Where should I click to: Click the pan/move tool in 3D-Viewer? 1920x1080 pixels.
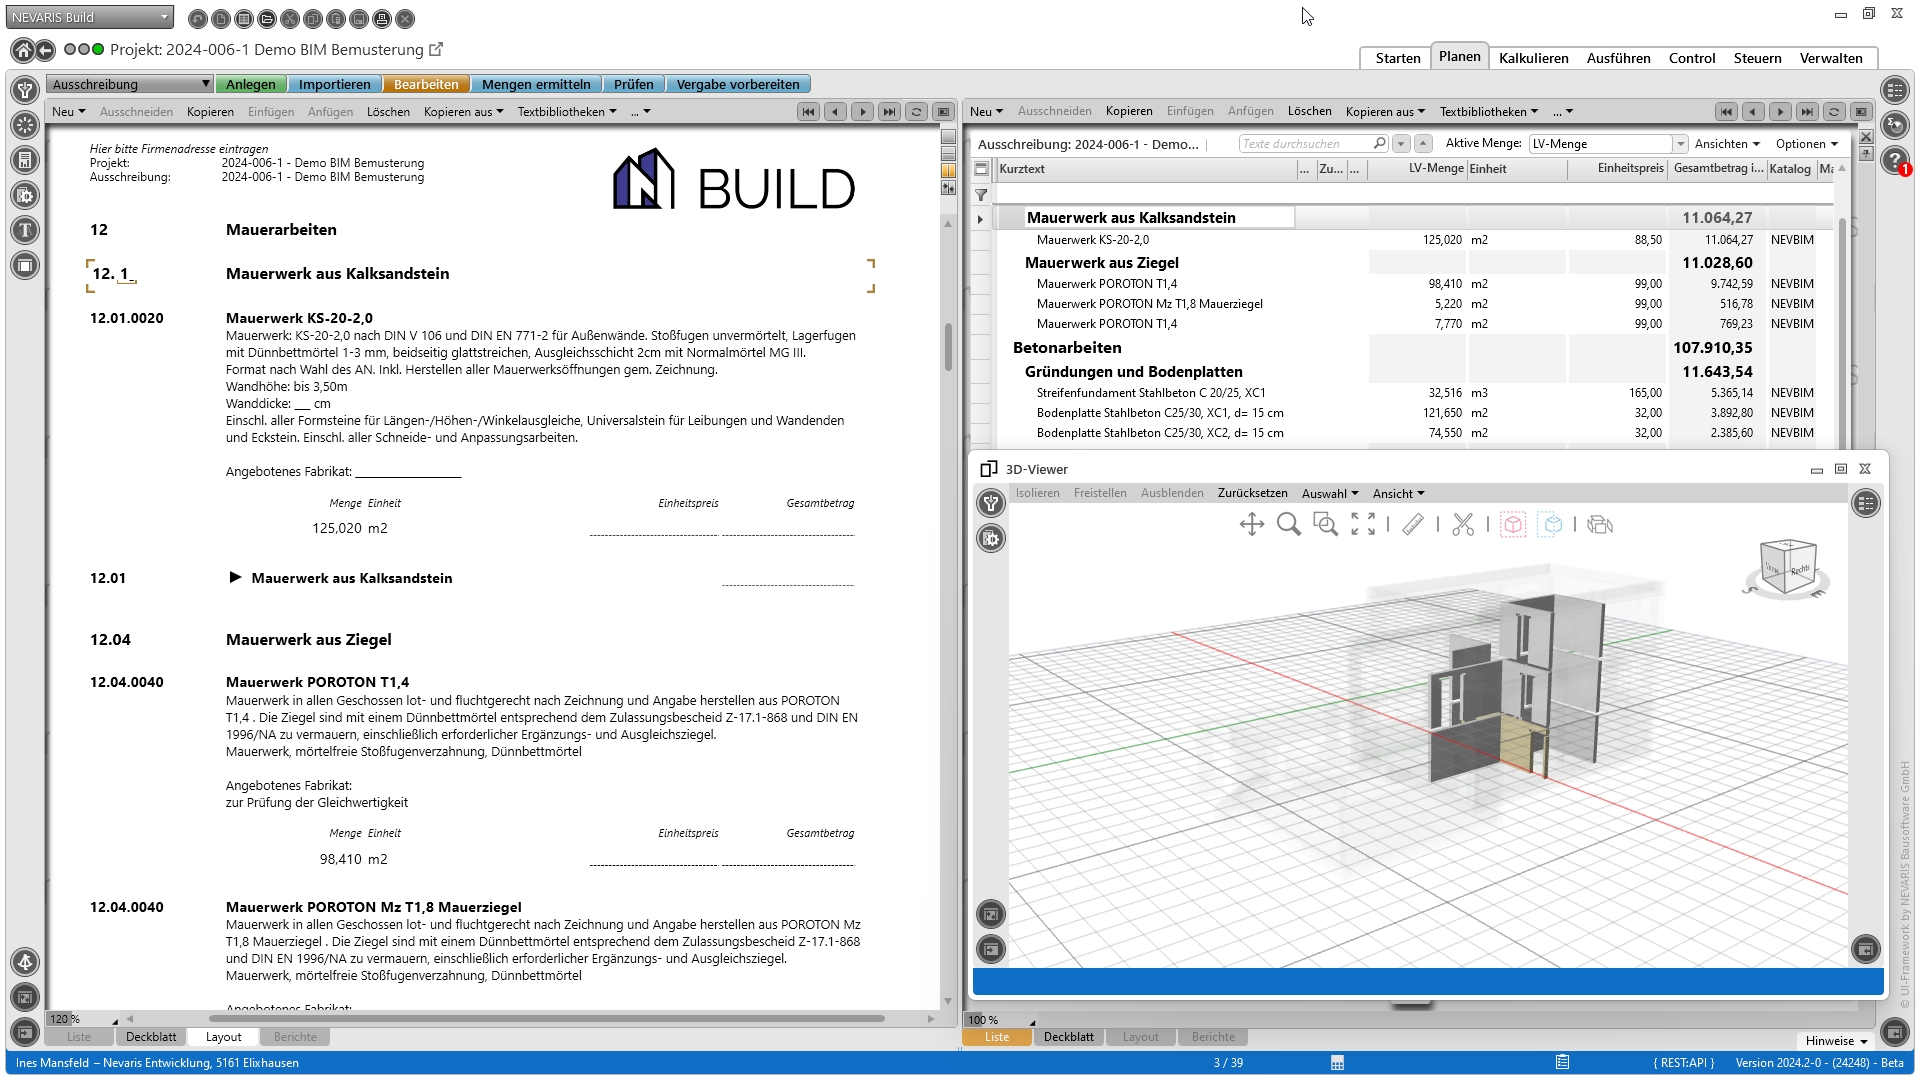tap(1251, 524)
